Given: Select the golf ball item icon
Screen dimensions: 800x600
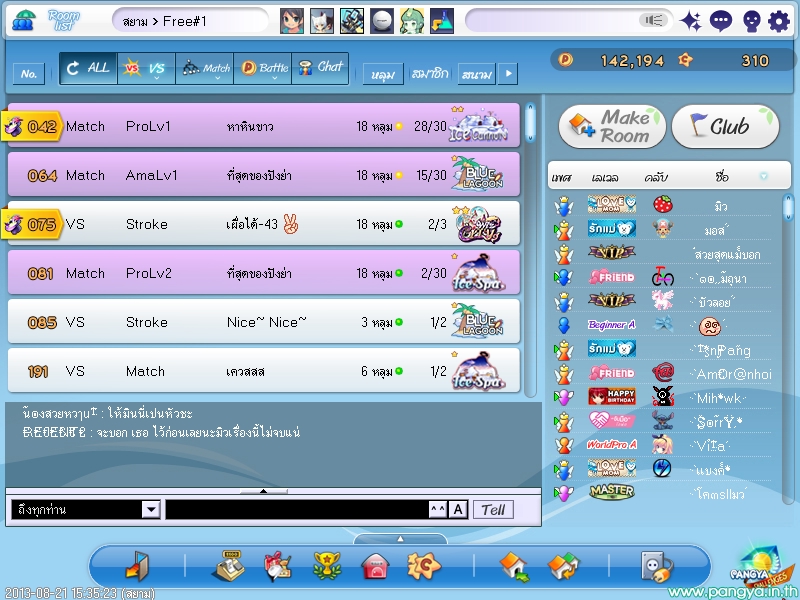Looking at the screenshot, I should (382, 21).
